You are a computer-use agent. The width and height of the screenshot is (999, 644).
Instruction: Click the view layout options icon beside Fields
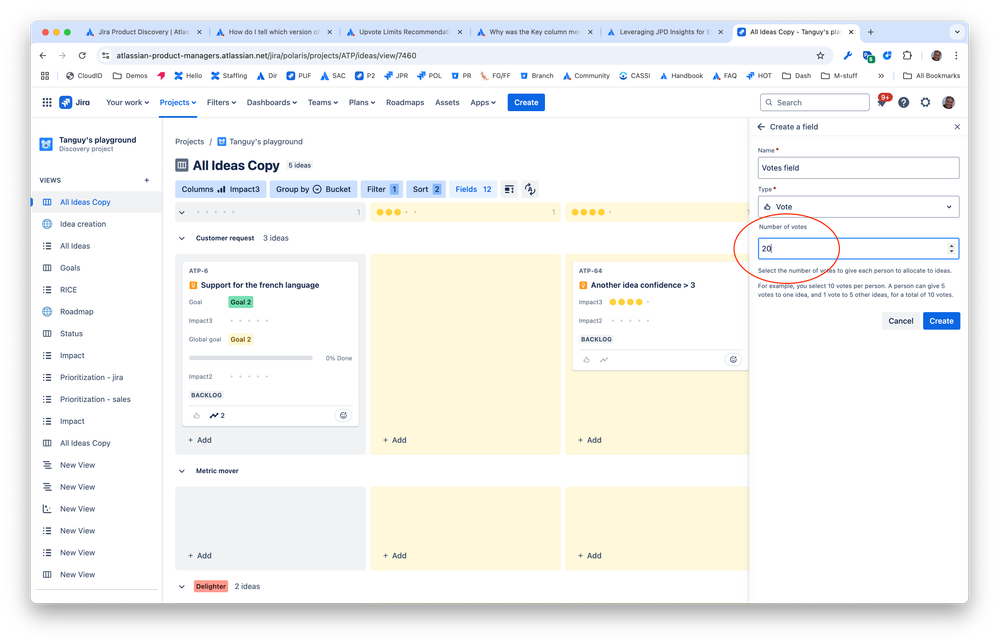pyautogui.click(x=509, y=189)
